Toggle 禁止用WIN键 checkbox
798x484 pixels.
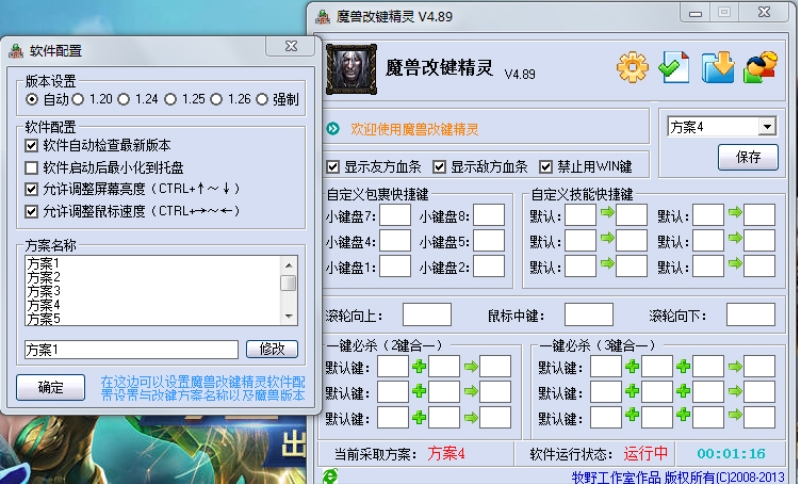pos(546,166)
